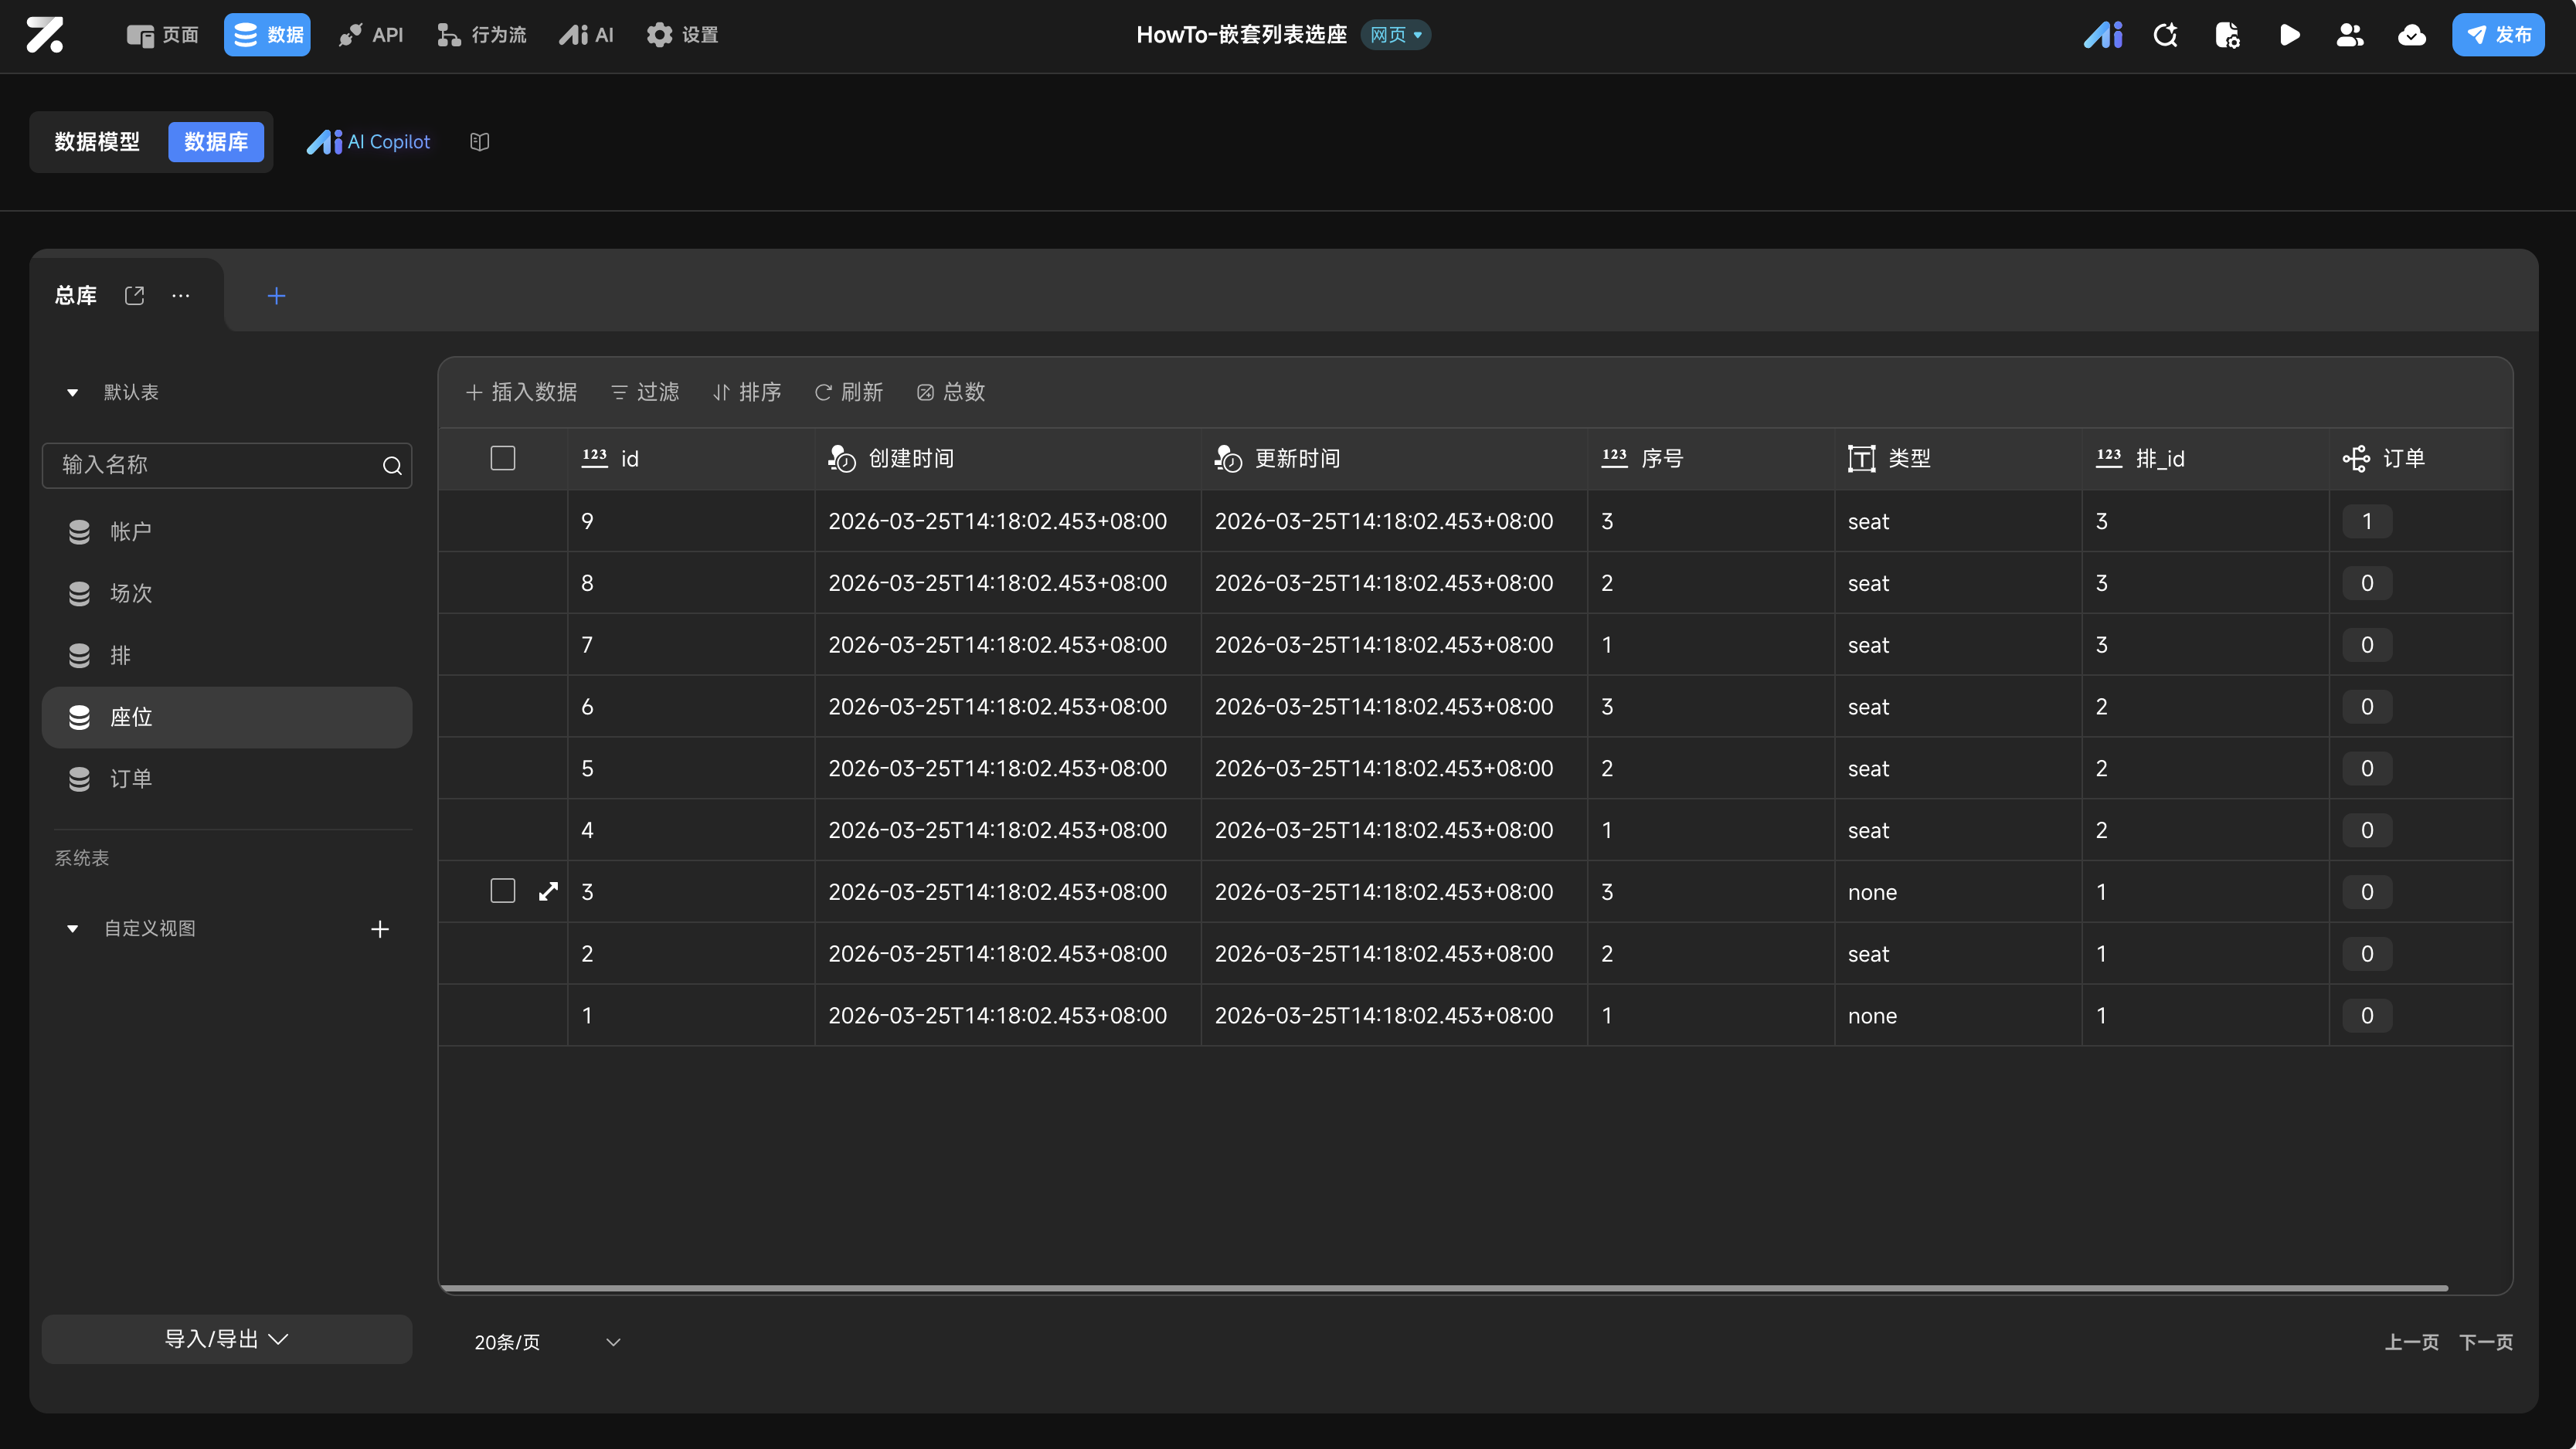Click the expand row arrow for row 3
The height and width of the screenshot is (1449, 2576).
(548, 891)
